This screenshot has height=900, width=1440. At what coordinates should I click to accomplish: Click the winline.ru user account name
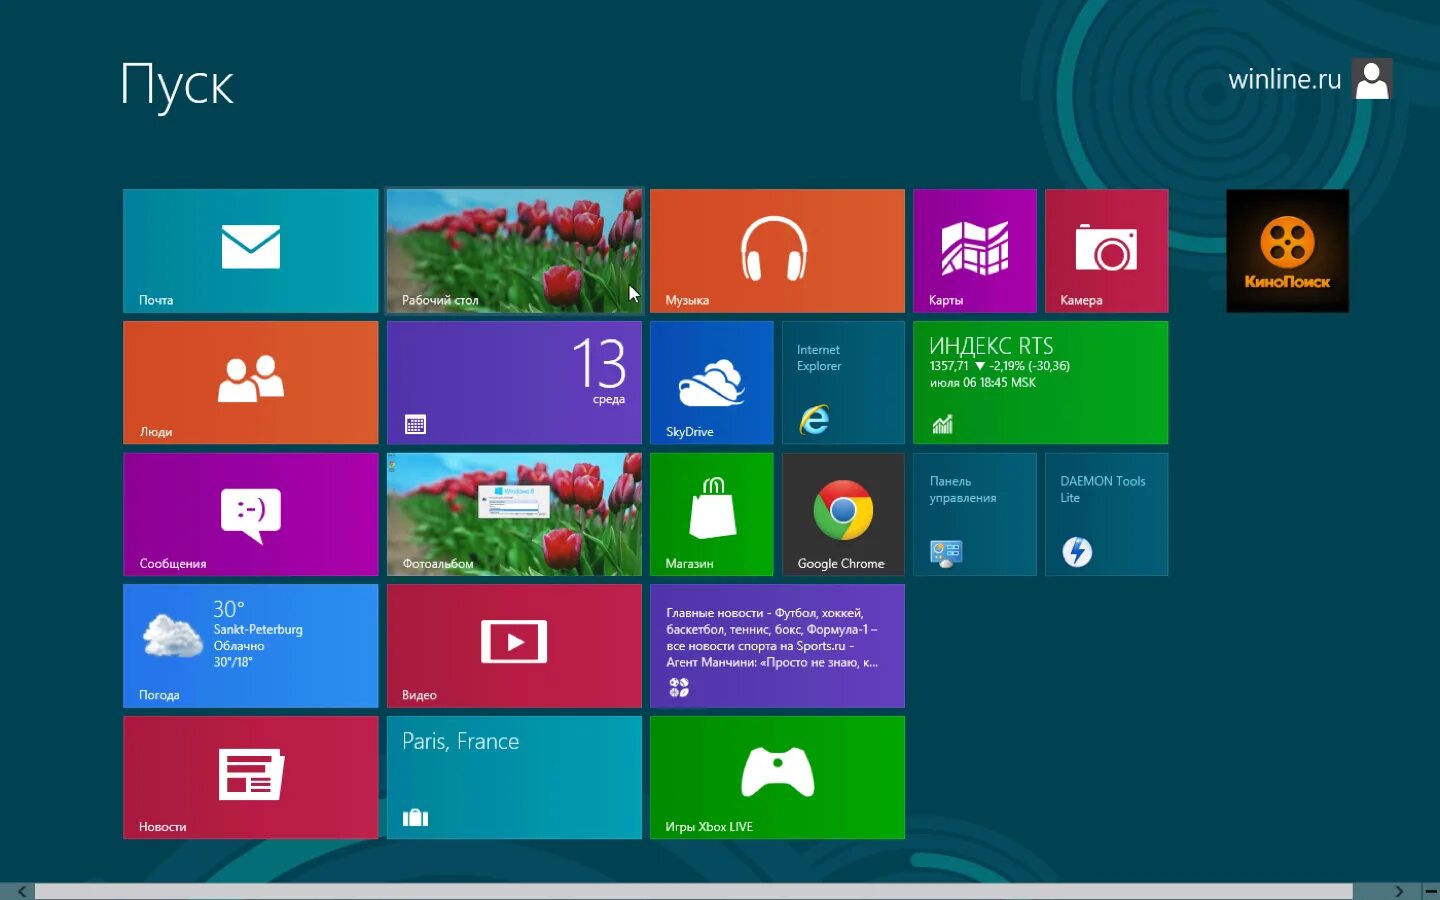point(1284,79)
